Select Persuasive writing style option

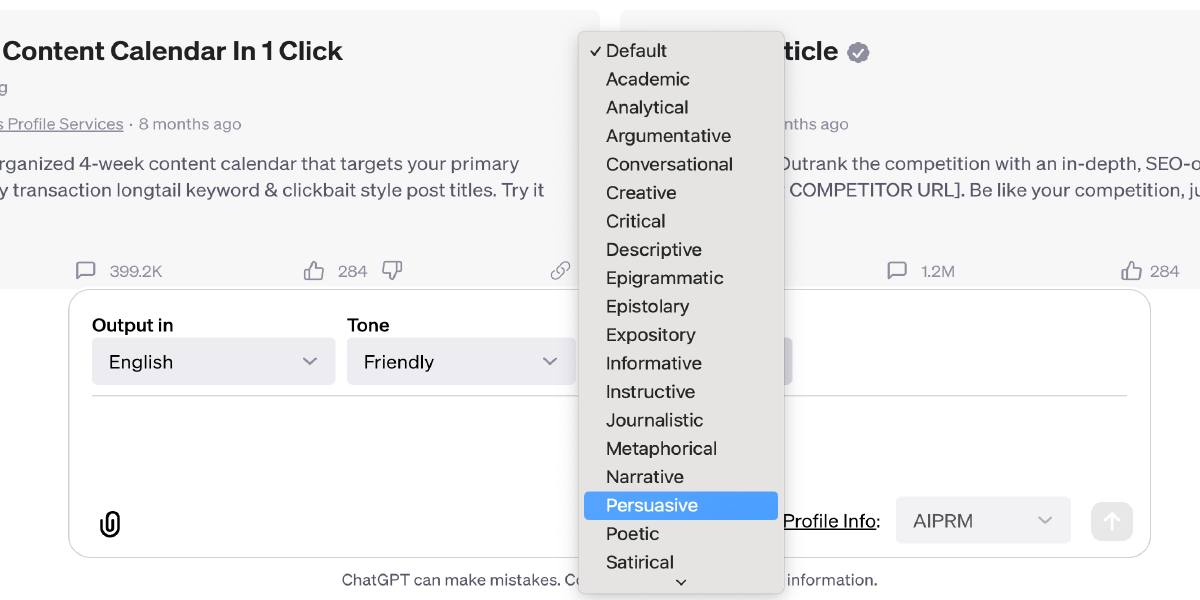click(x=680, y=505)
